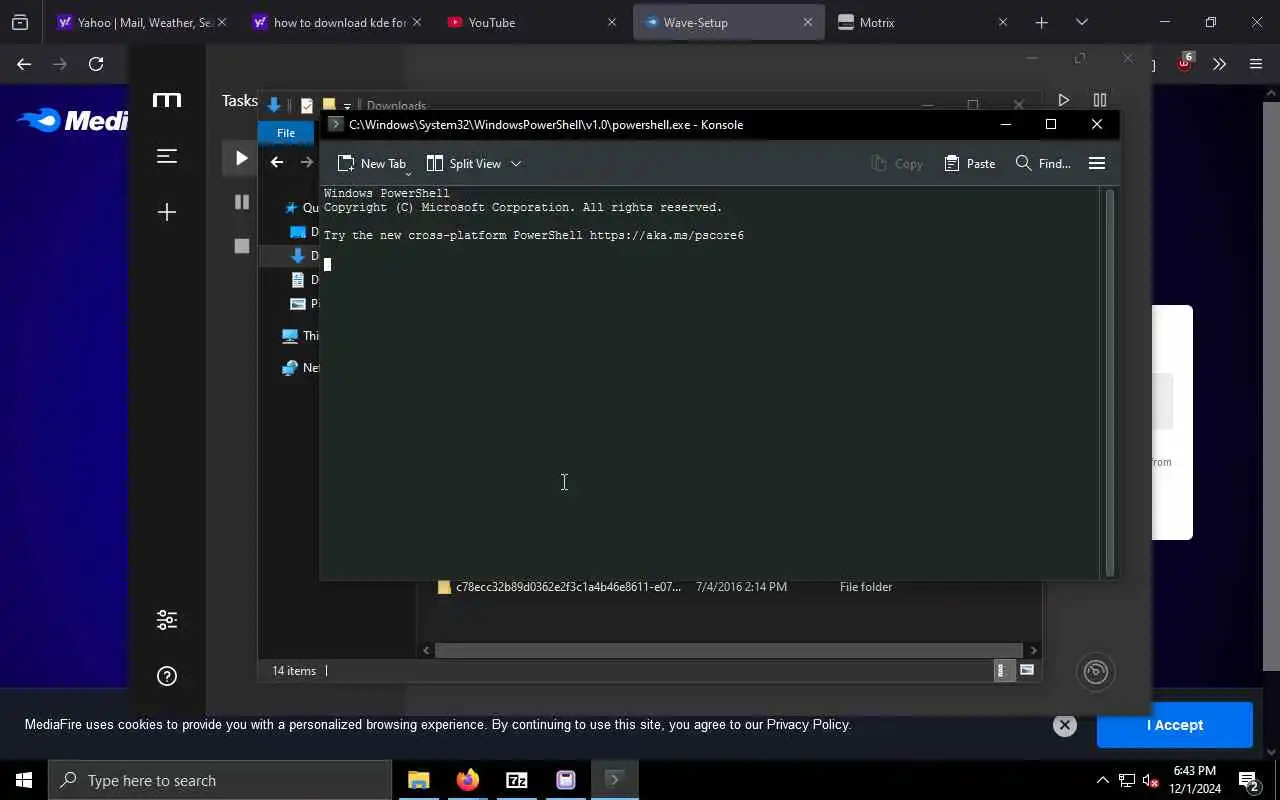The image size is (1280, 800).
Task: Reload the browser page
Action: 96,64
